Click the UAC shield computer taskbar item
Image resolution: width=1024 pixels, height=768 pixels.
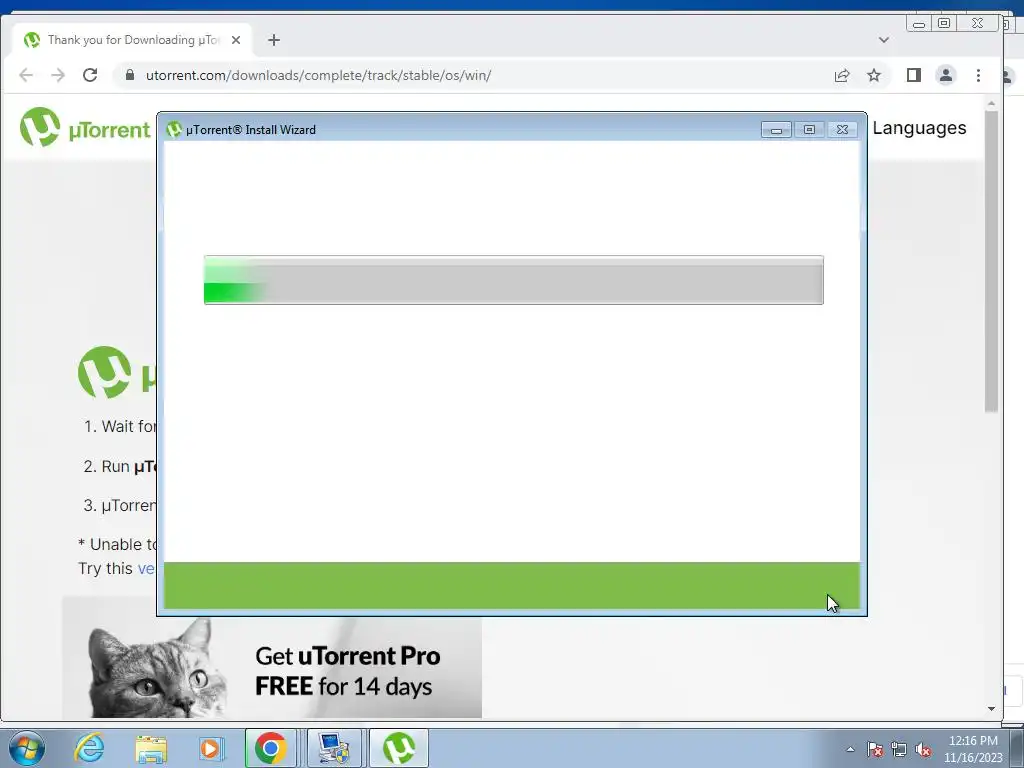coord(334,748)
